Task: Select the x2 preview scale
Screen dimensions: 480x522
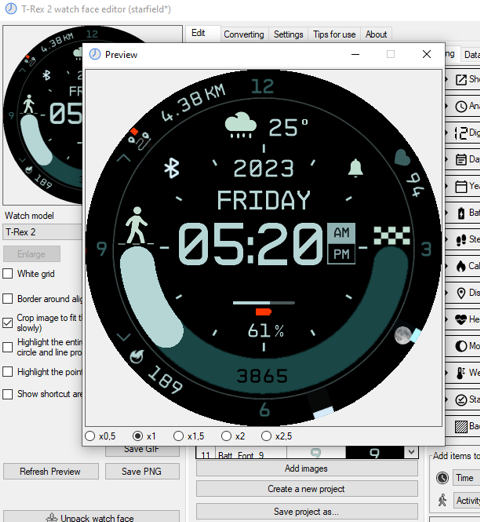Action: tap(226, 436)
